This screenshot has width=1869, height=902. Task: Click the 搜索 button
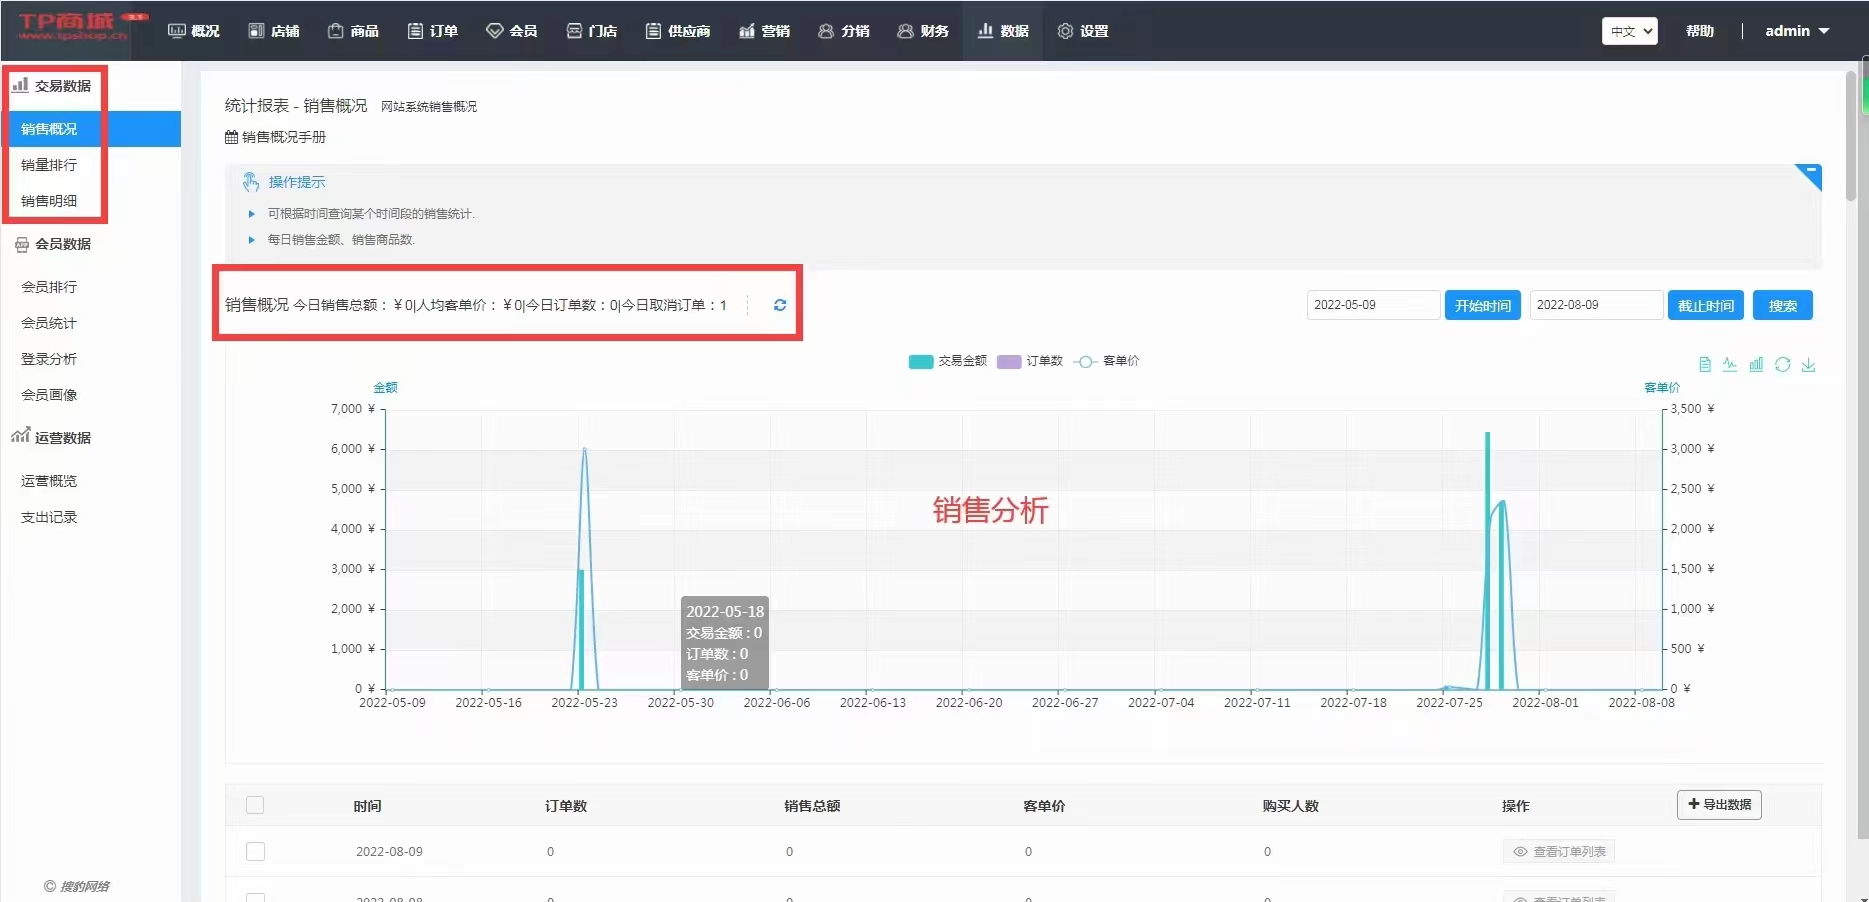[x=1782, y=305]
